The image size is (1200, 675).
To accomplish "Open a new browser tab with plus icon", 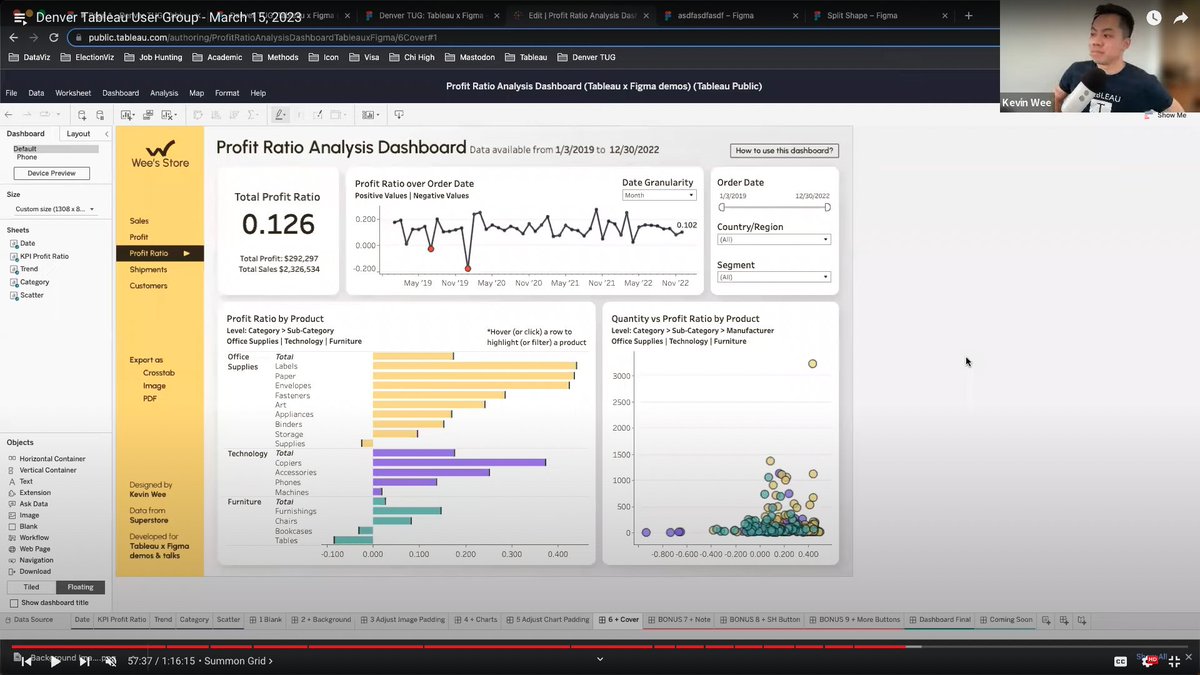I will point(968,16).
